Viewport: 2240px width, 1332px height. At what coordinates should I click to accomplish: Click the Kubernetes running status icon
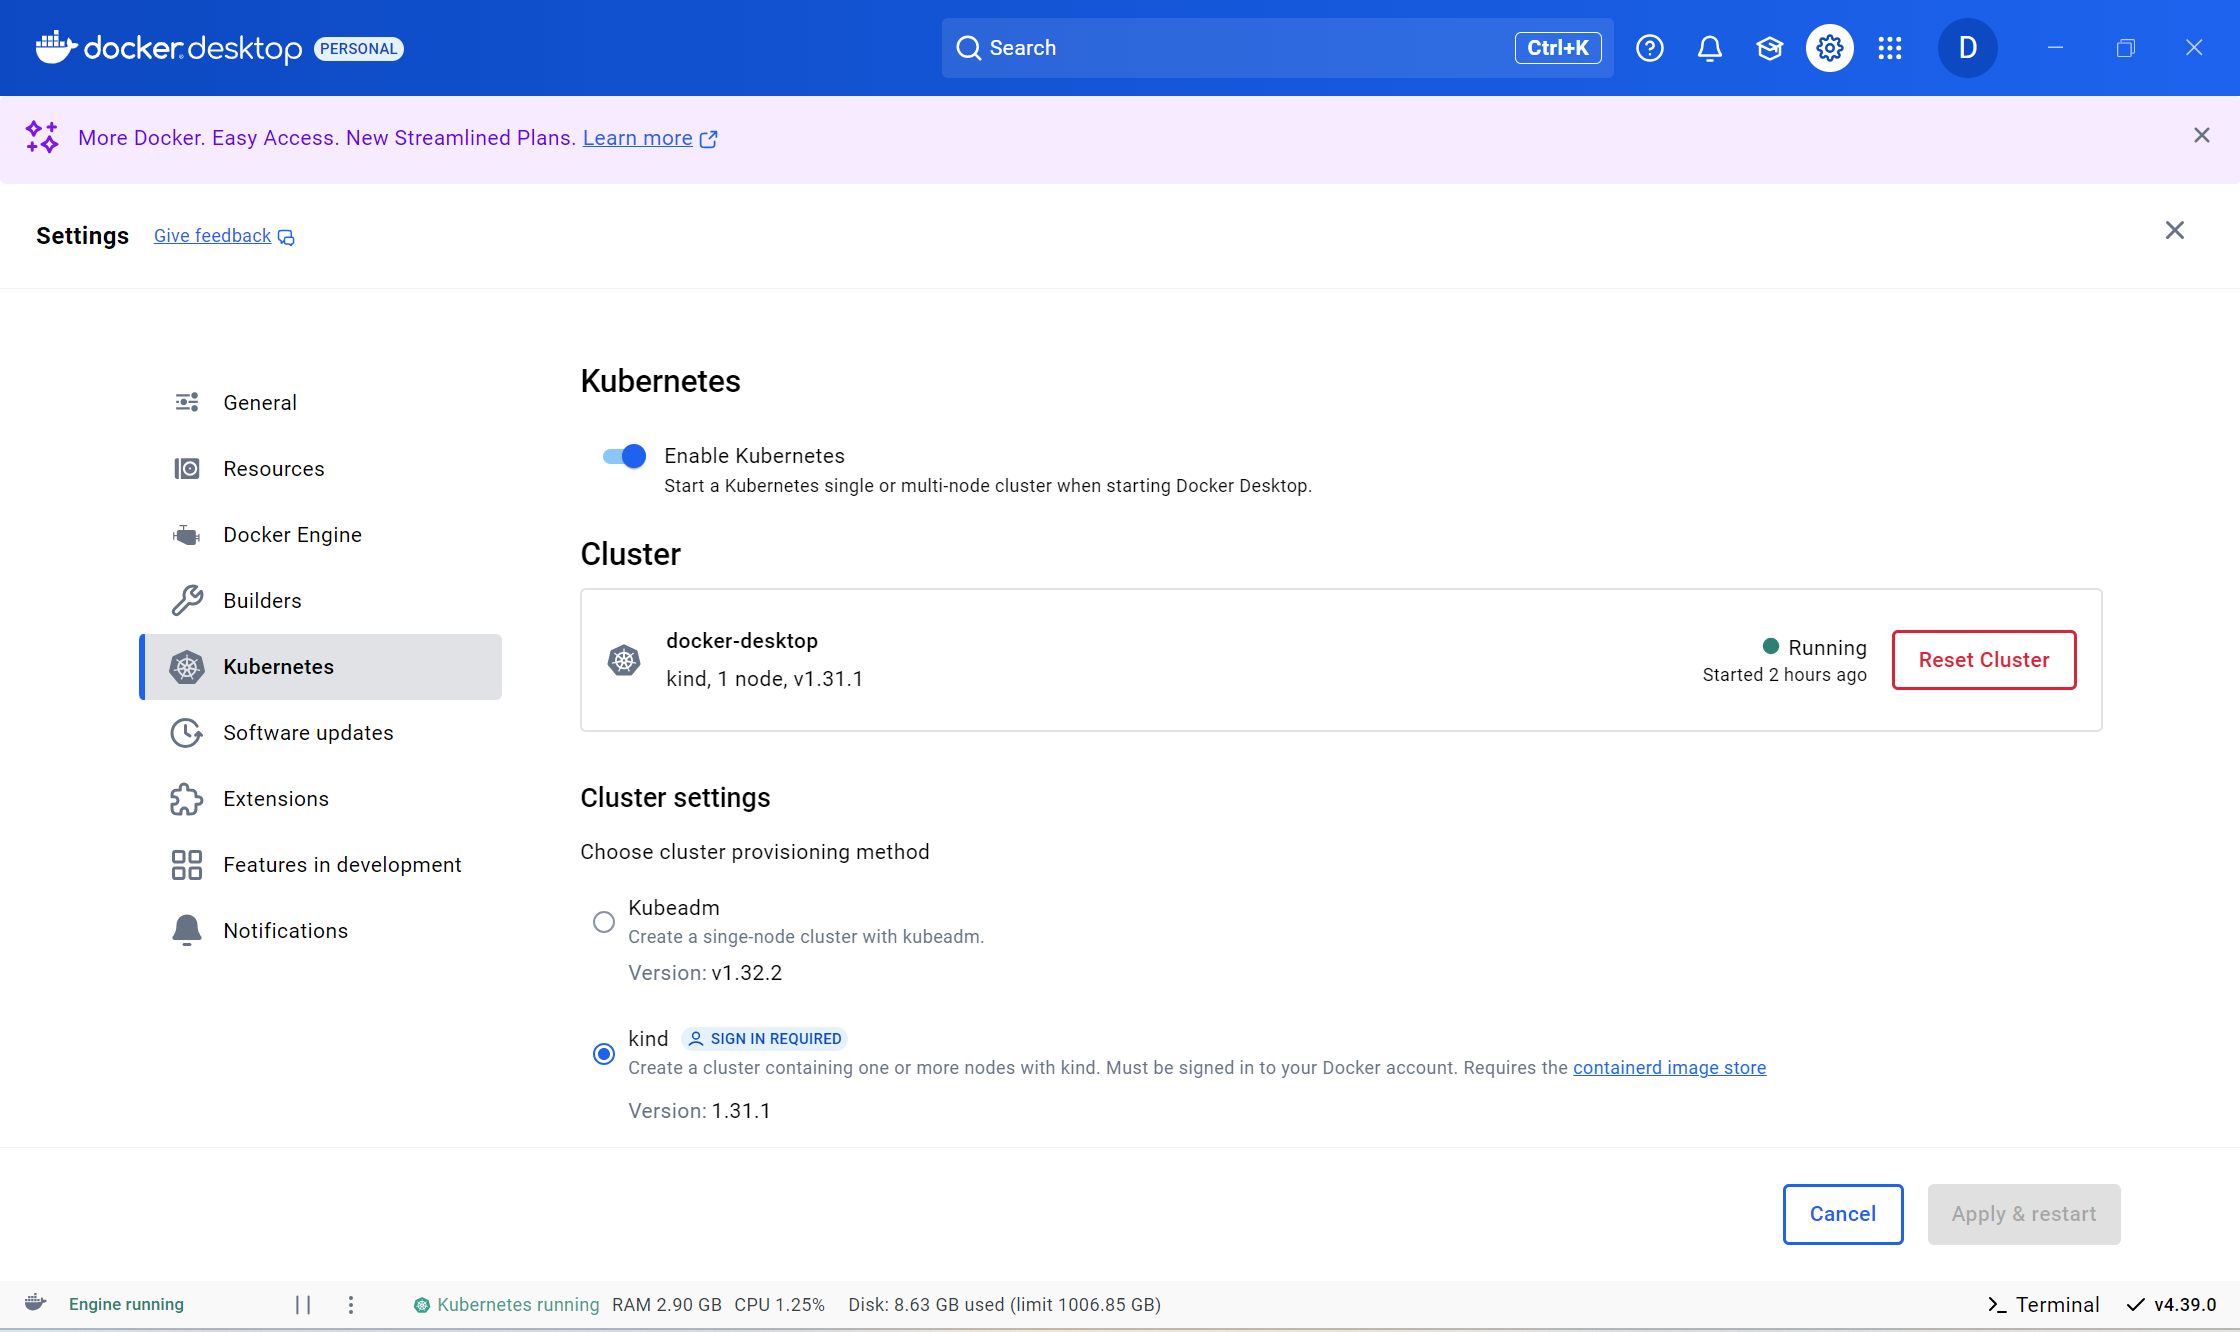tap(422, 1305)
